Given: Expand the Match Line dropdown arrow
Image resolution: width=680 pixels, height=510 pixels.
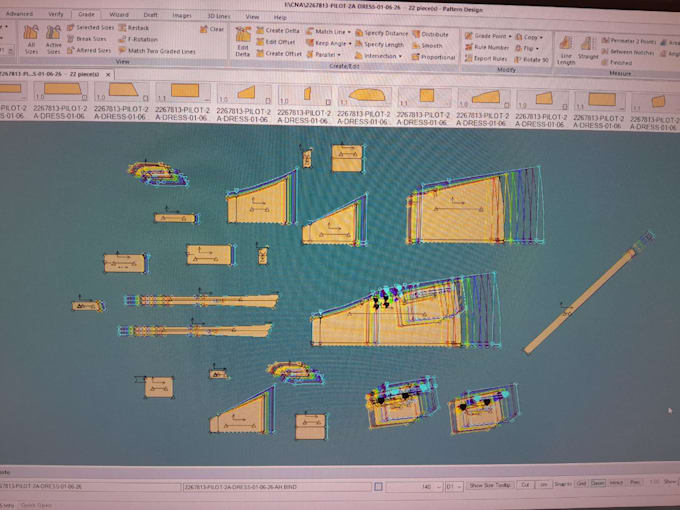Looking at the screenshot, I should (x=349, y=32).
